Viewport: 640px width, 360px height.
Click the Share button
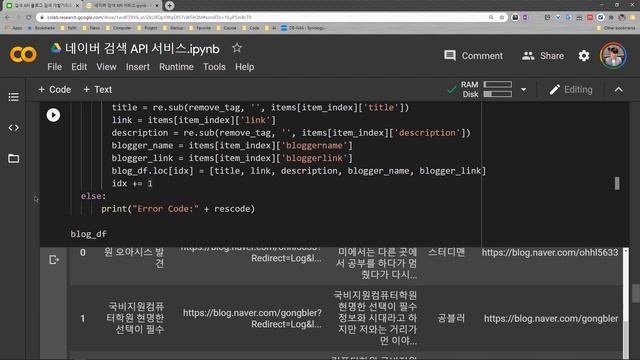tap(543, 56)
